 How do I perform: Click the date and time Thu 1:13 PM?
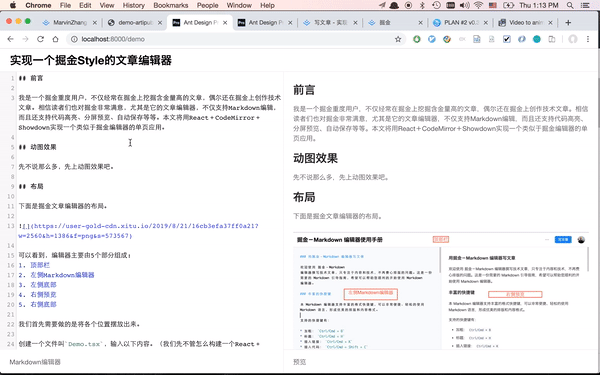[x=539, y=5]
